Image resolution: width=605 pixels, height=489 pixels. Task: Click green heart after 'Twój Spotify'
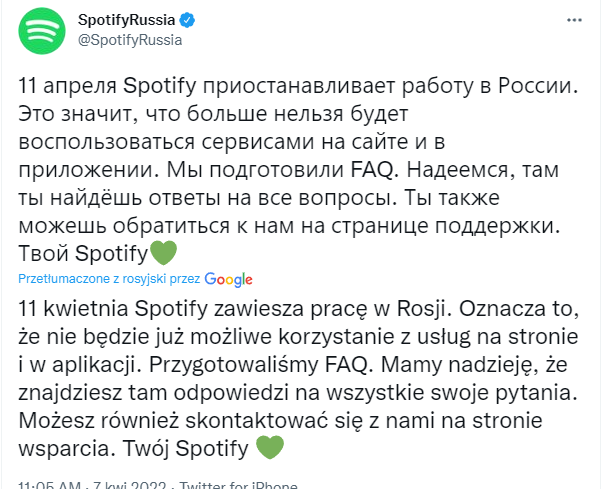[272, 445]
